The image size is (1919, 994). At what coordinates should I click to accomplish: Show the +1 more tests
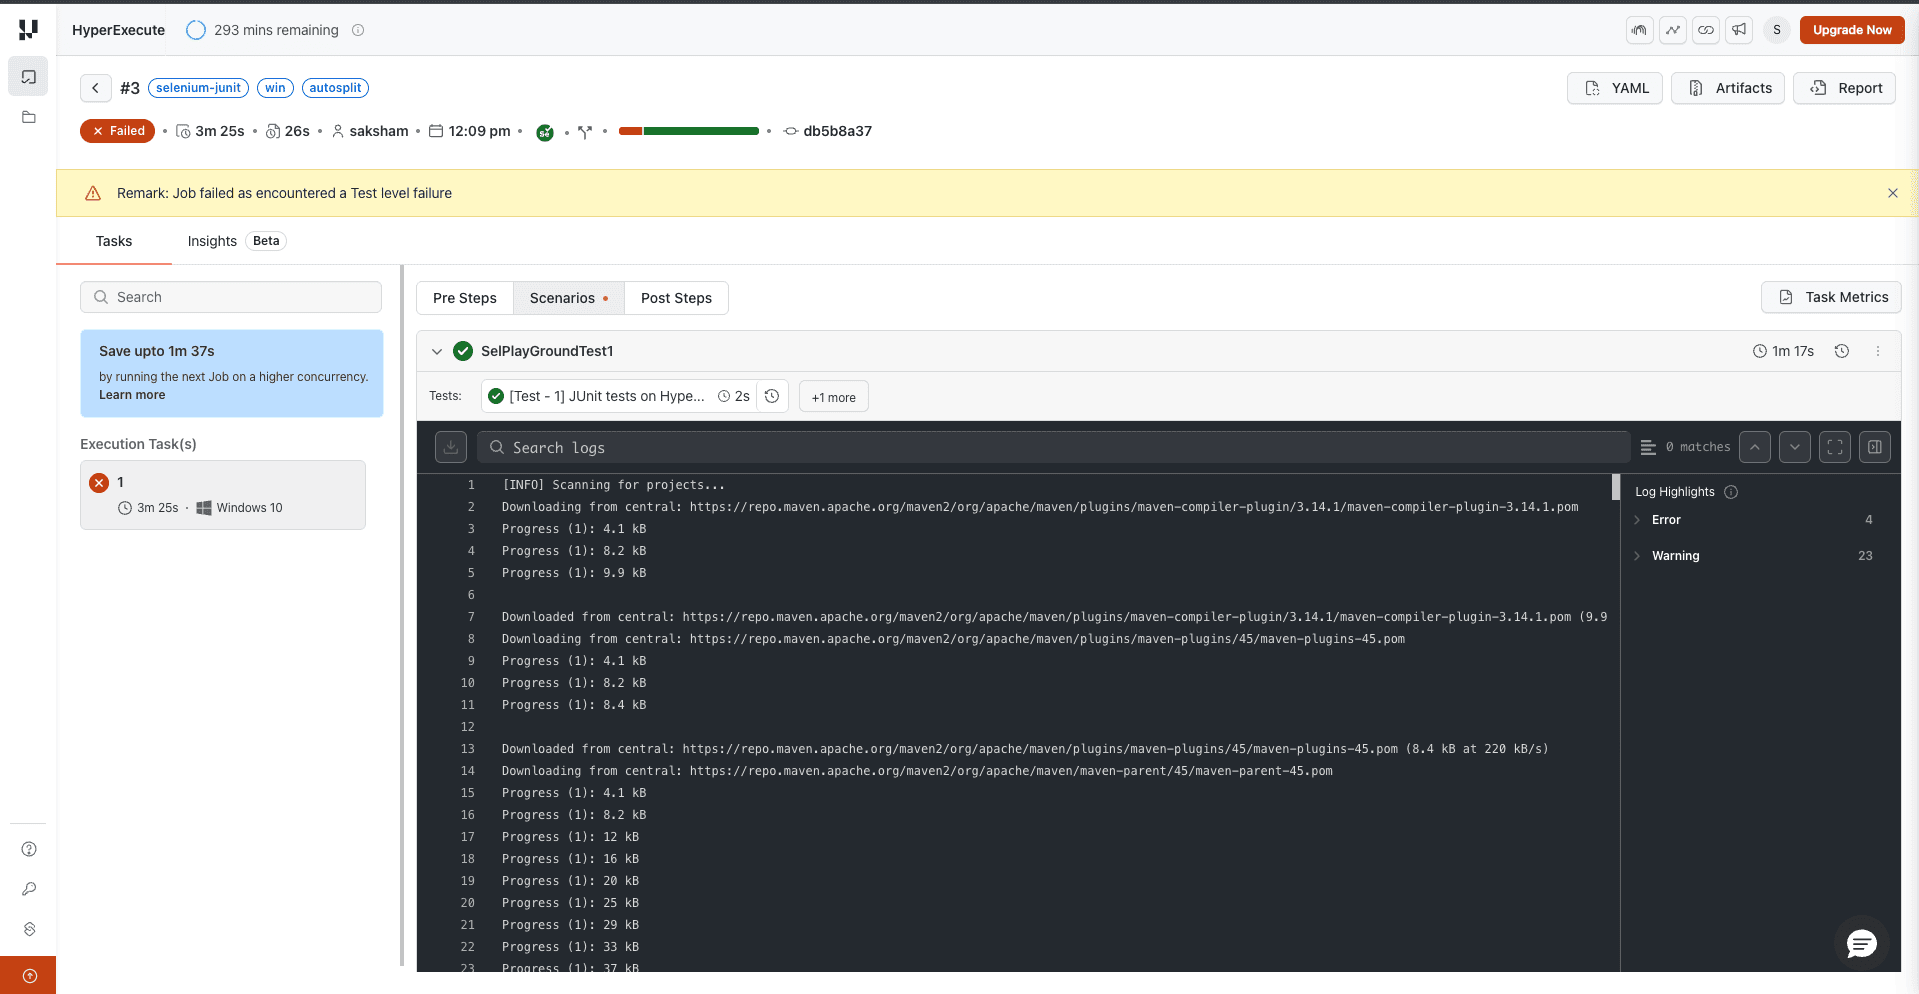coord(834,397)
